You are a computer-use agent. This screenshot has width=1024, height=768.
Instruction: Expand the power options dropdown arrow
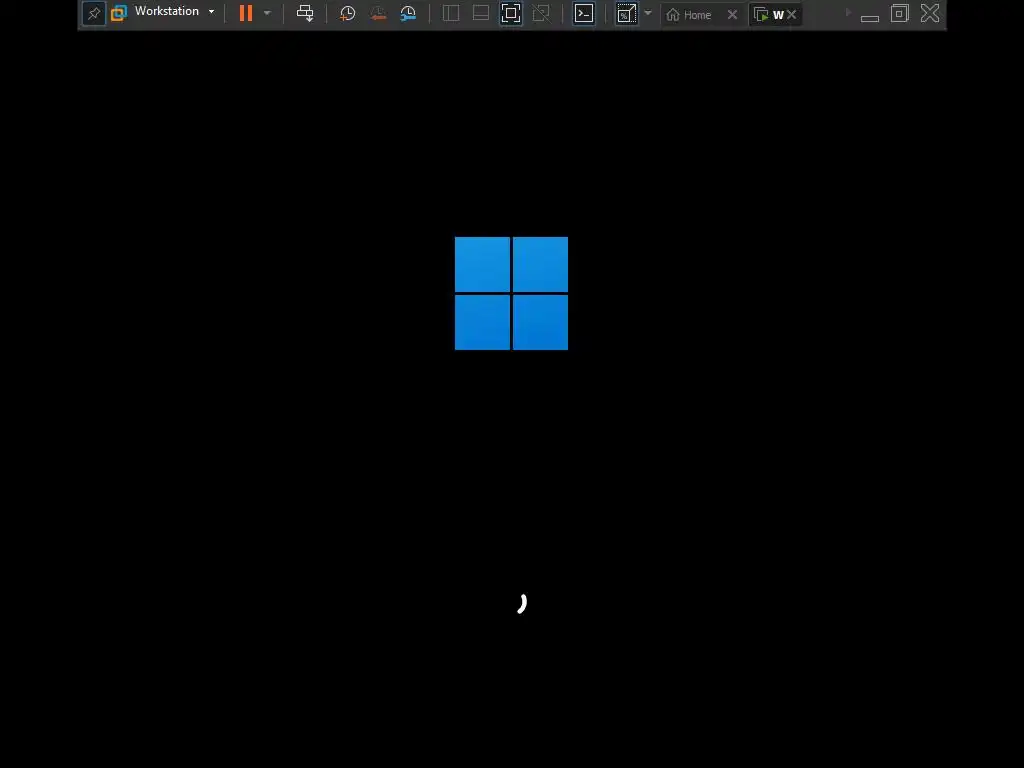[267, 13]
